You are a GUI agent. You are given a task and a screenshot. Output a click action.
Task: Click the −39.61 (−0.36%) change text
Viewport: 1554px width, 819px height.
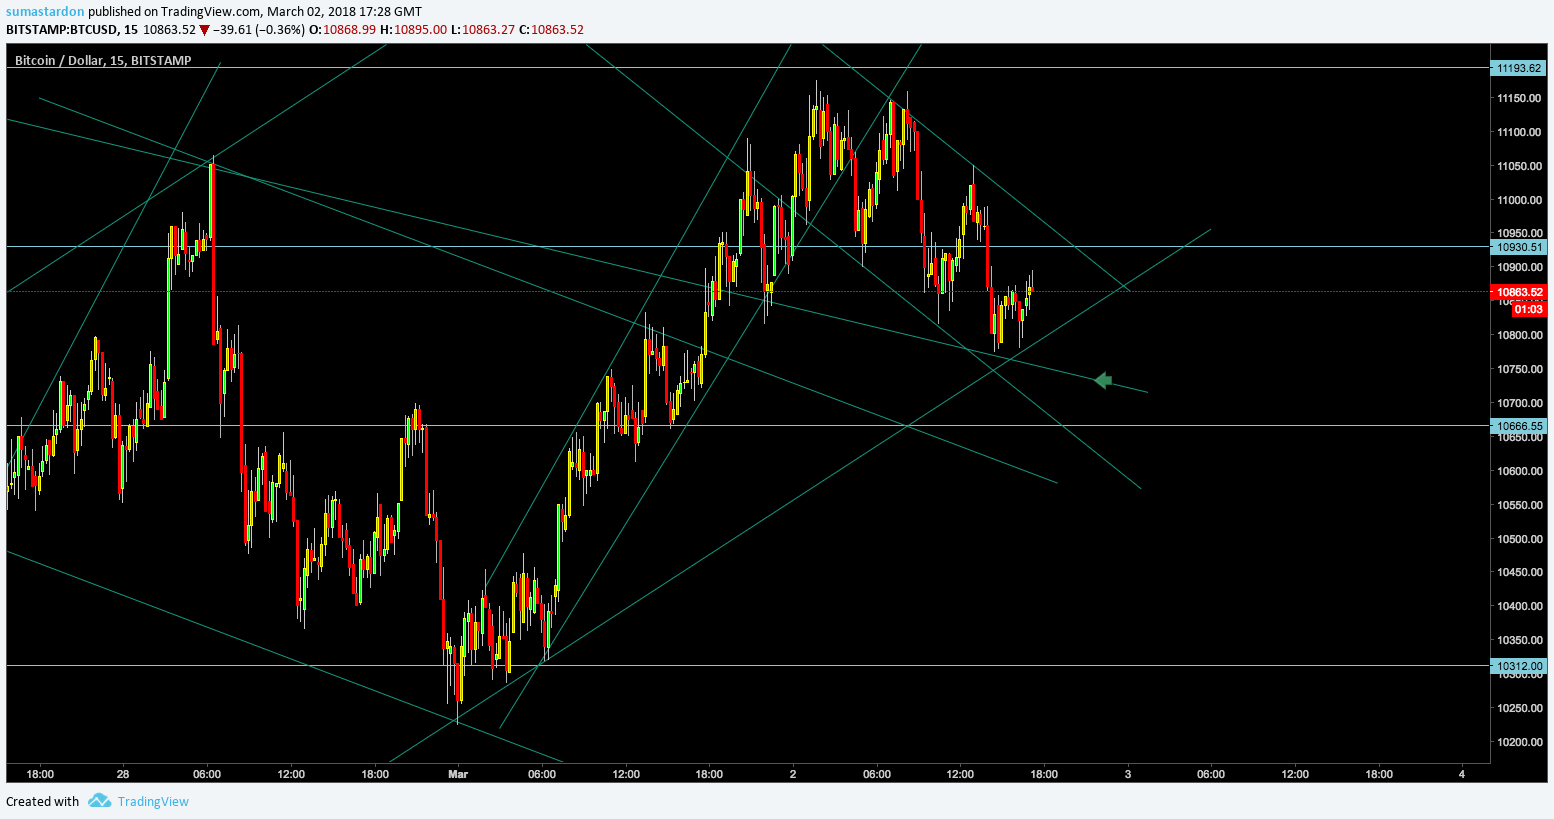pyautogui.click(x=258, y=30)
